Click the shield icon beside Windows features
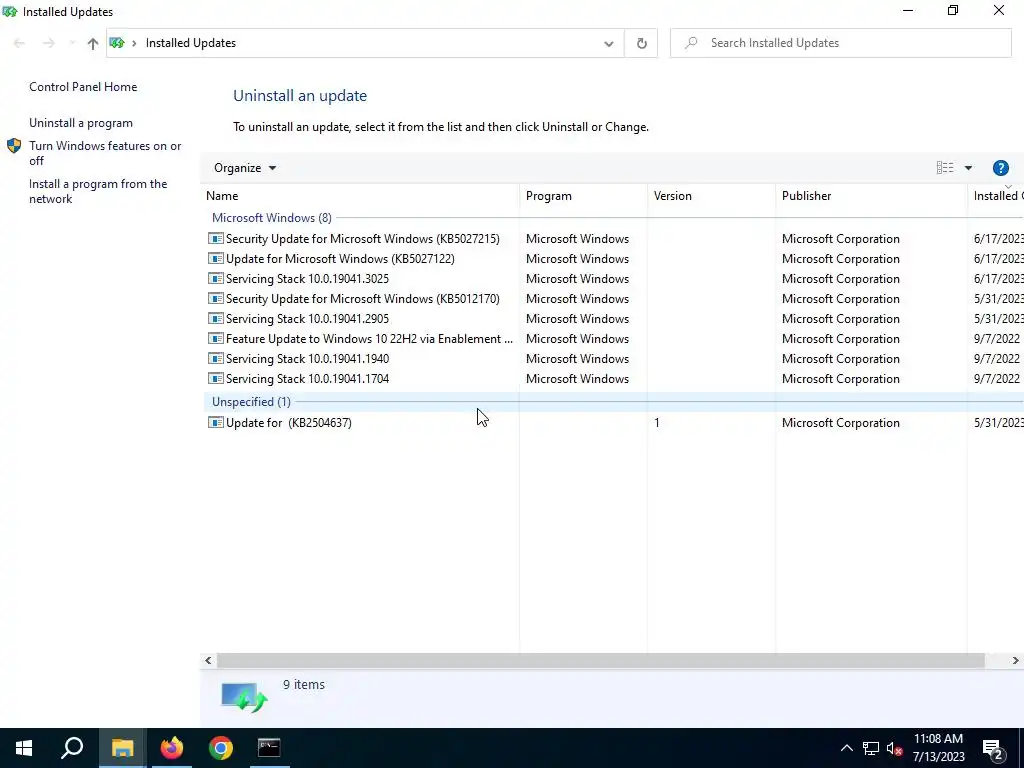The width and height of the screenshot is (1024, 768). click(14, 146)
